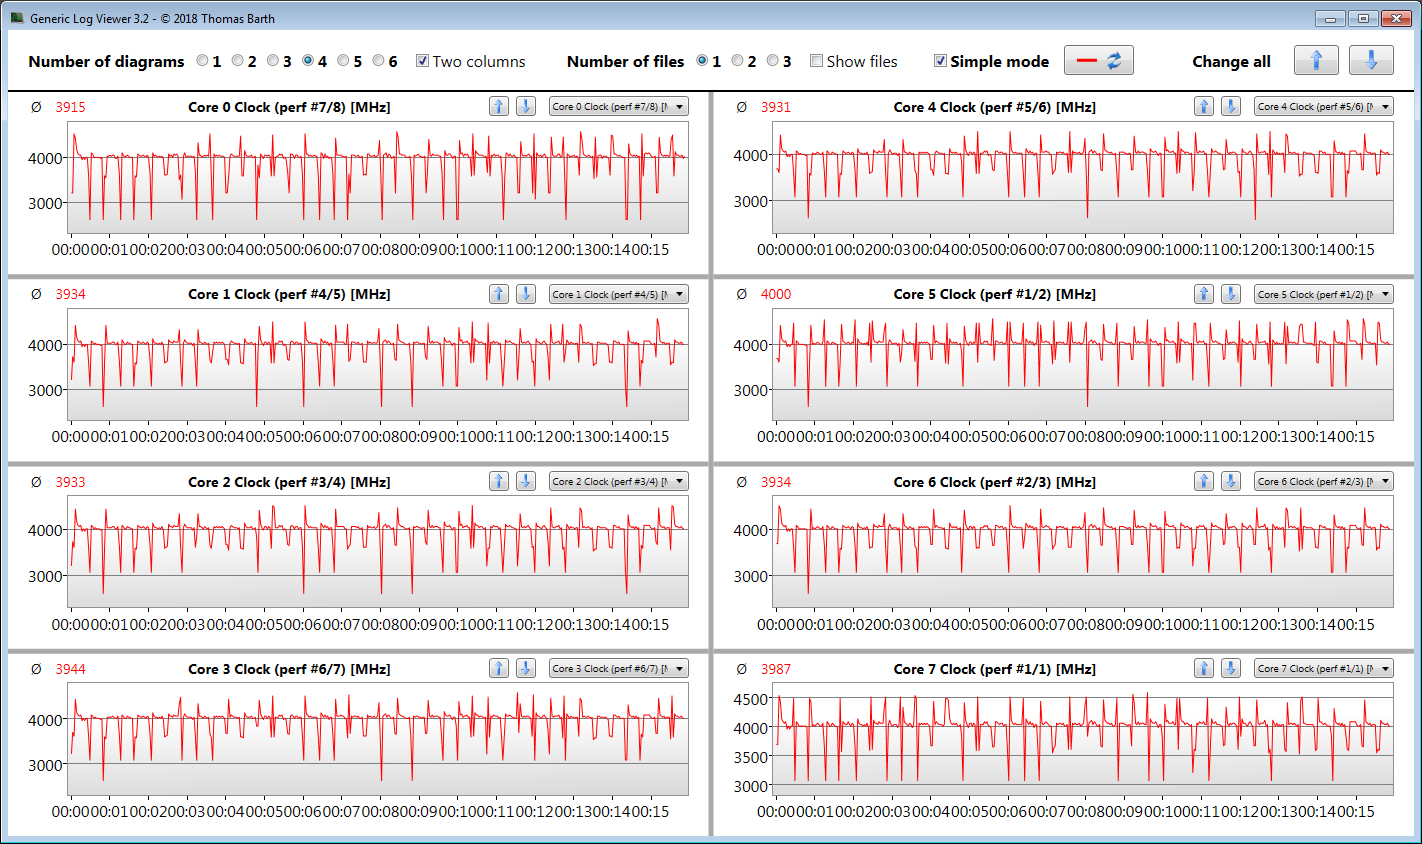Click the Core 3 average value 3944
Viewport: 1422px width, 844px height.
click(70, 669)
